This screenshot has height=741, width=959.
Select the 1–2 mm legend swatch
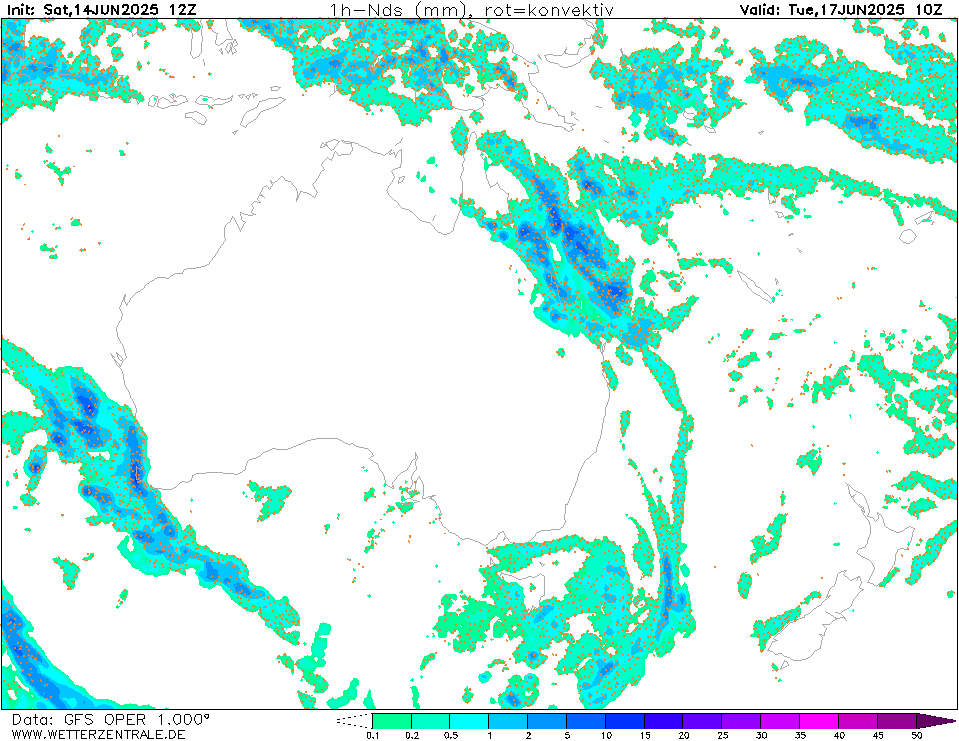(x=508, y=721)
